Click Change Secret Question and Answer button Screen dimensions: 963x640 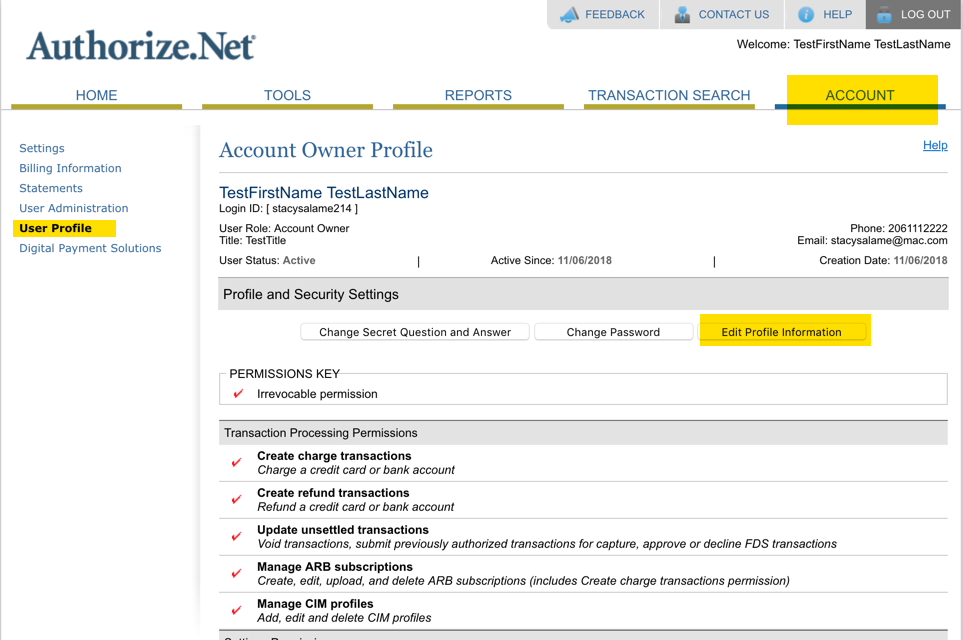(x=415, y=332)
